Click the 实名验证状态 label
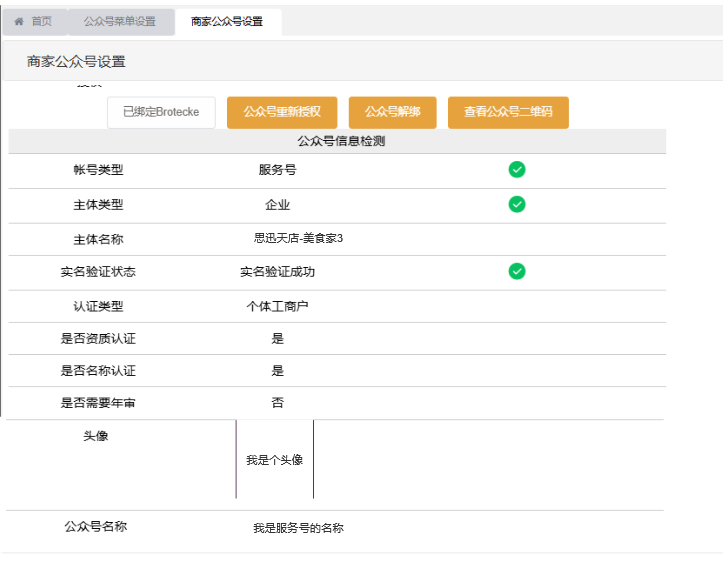Viewport: 723px width, 573px height. (98, 272)
